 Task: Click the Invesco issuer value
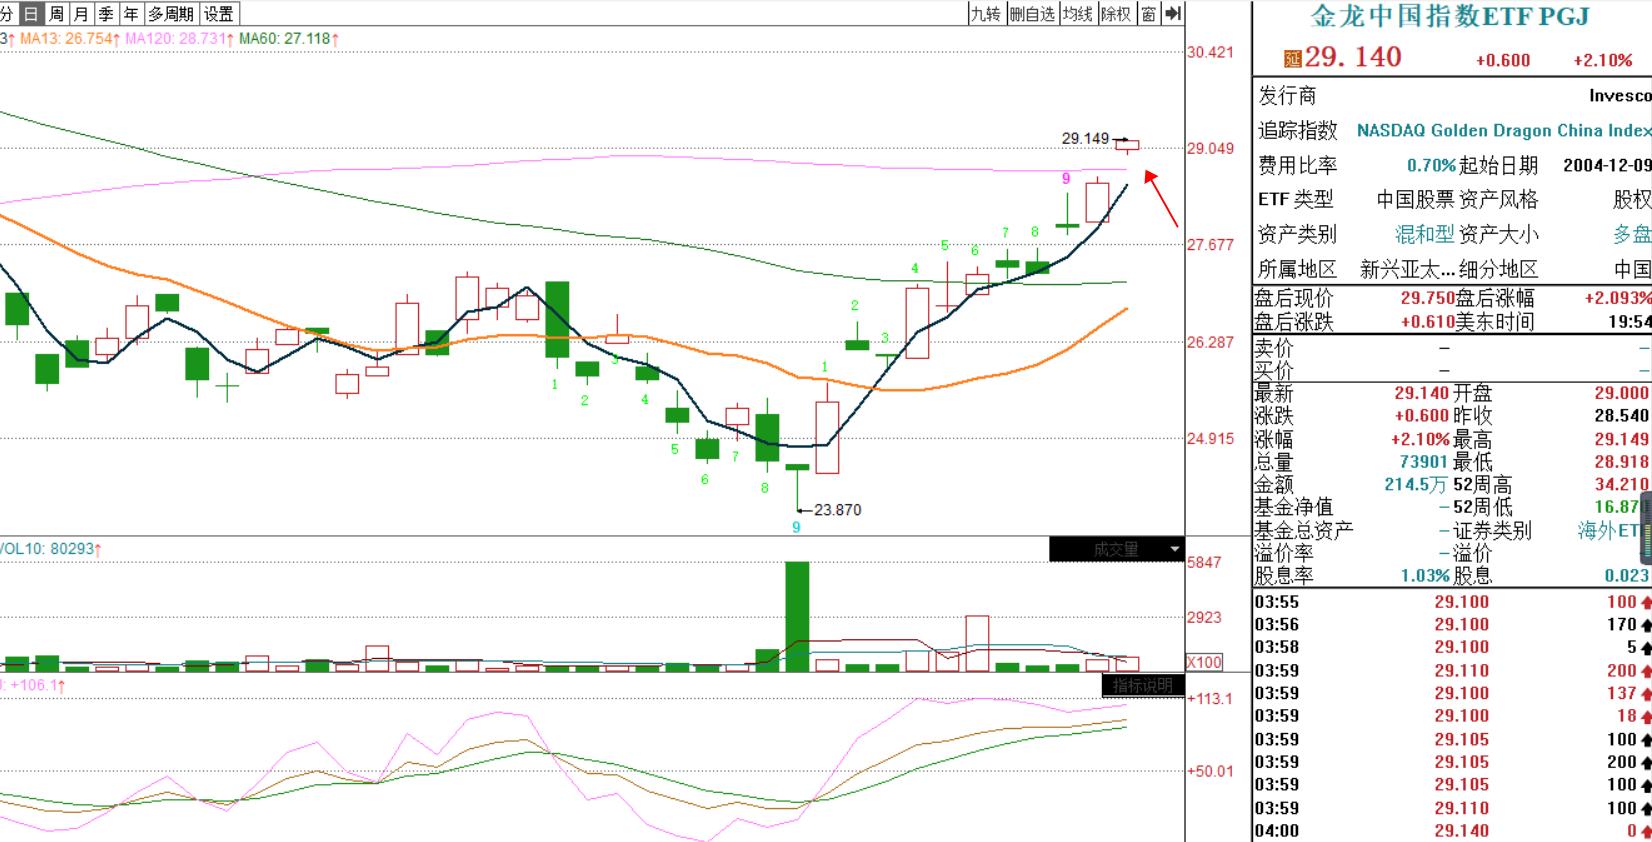click(x=1620, y=96)
